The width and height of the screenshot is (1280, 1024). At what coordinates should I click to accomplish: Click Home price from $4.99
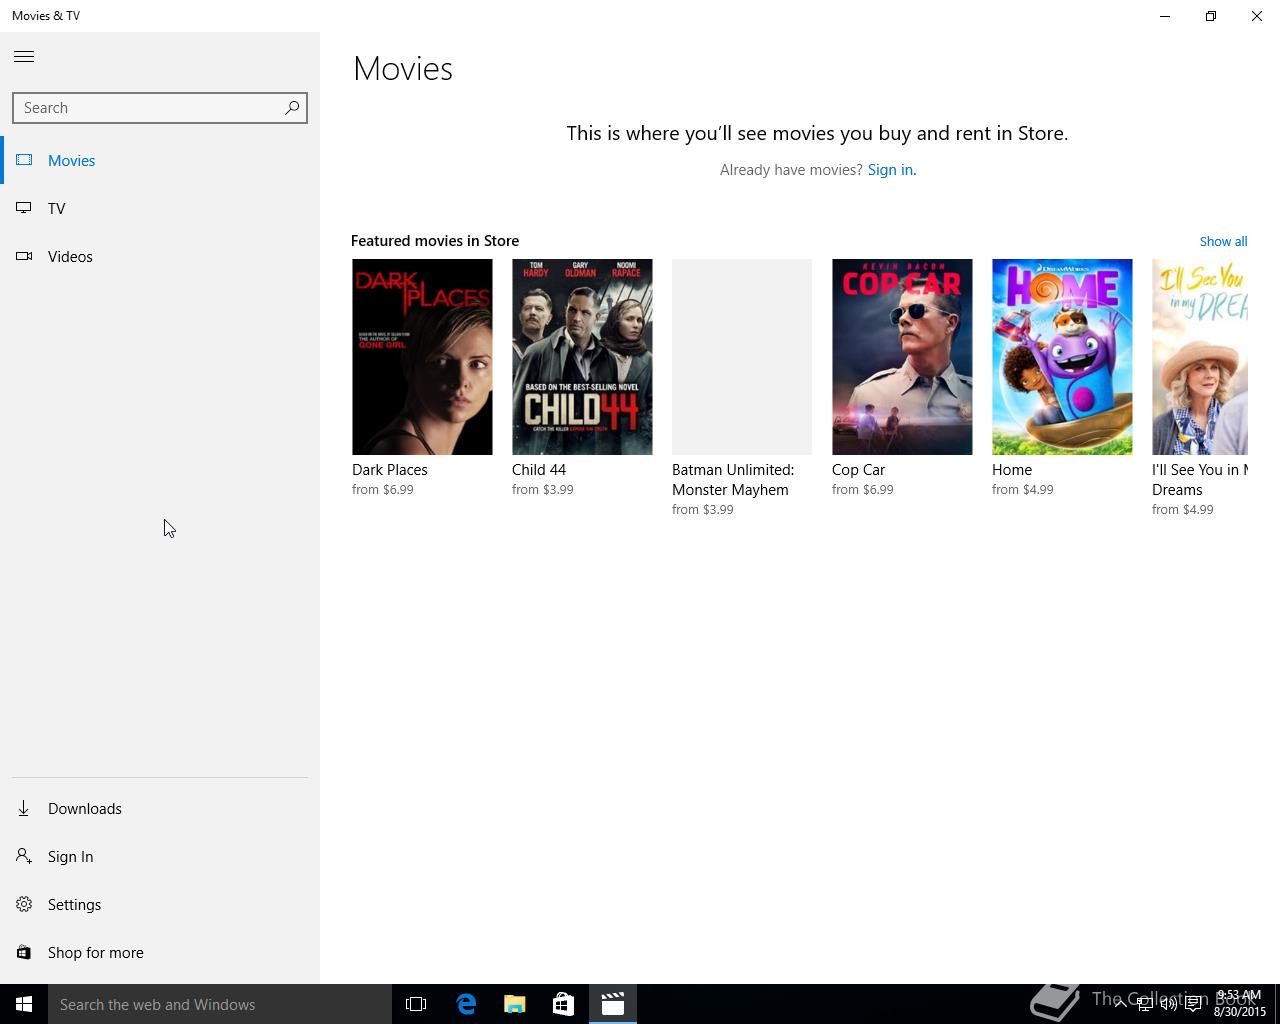coord(1023,490)
